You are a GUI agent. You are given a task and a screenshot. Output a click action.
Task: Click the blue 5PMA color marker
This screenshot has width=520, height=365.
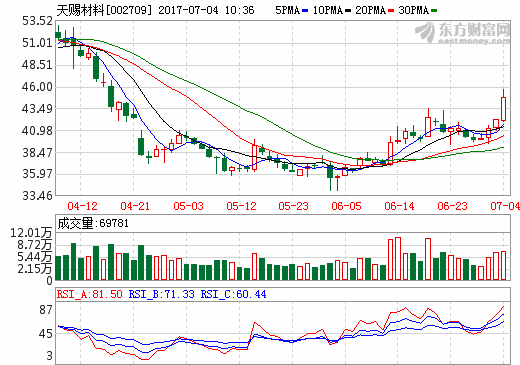(305, 11)
